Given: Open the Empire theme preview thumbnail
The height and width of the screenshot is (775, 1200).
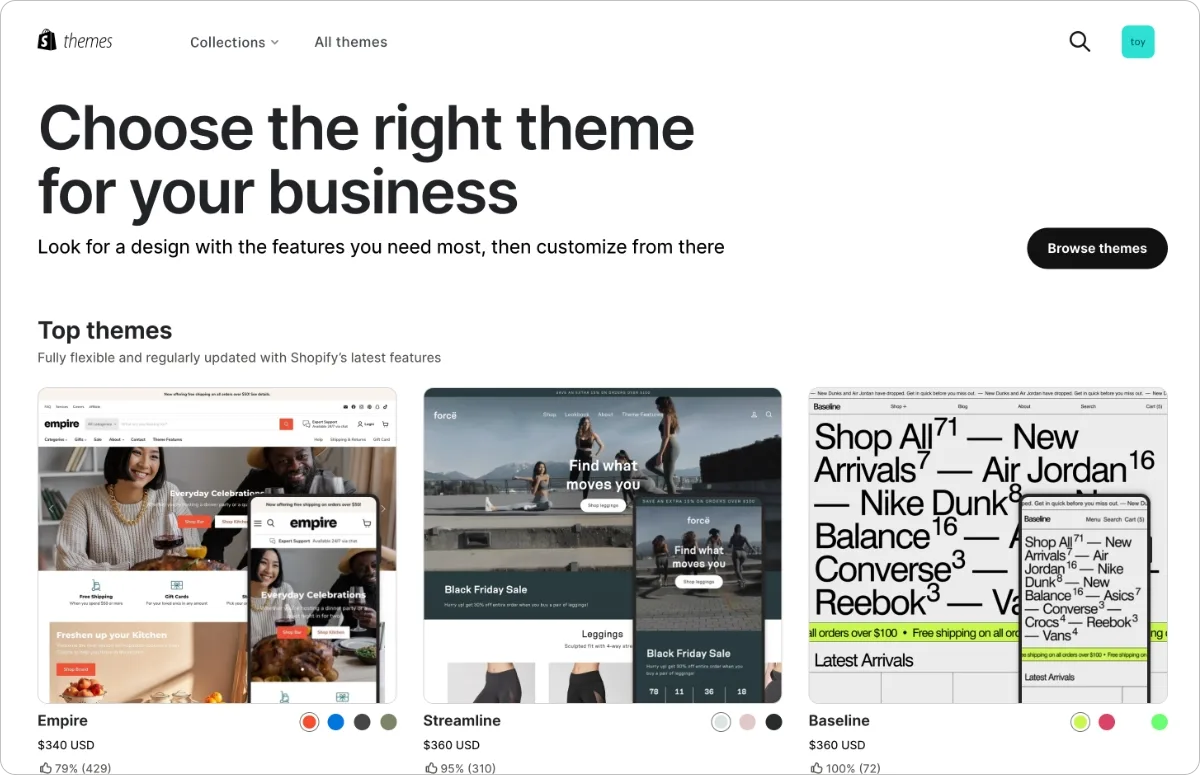Looking at the screenshot, I should (217, 545).
